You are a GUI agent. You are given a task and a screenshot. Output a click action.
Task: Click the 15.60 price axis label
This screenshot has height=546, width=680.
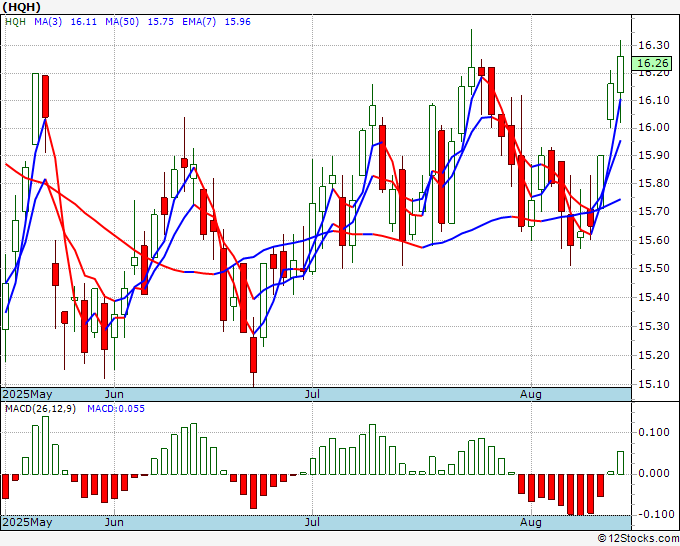(654, 240)
